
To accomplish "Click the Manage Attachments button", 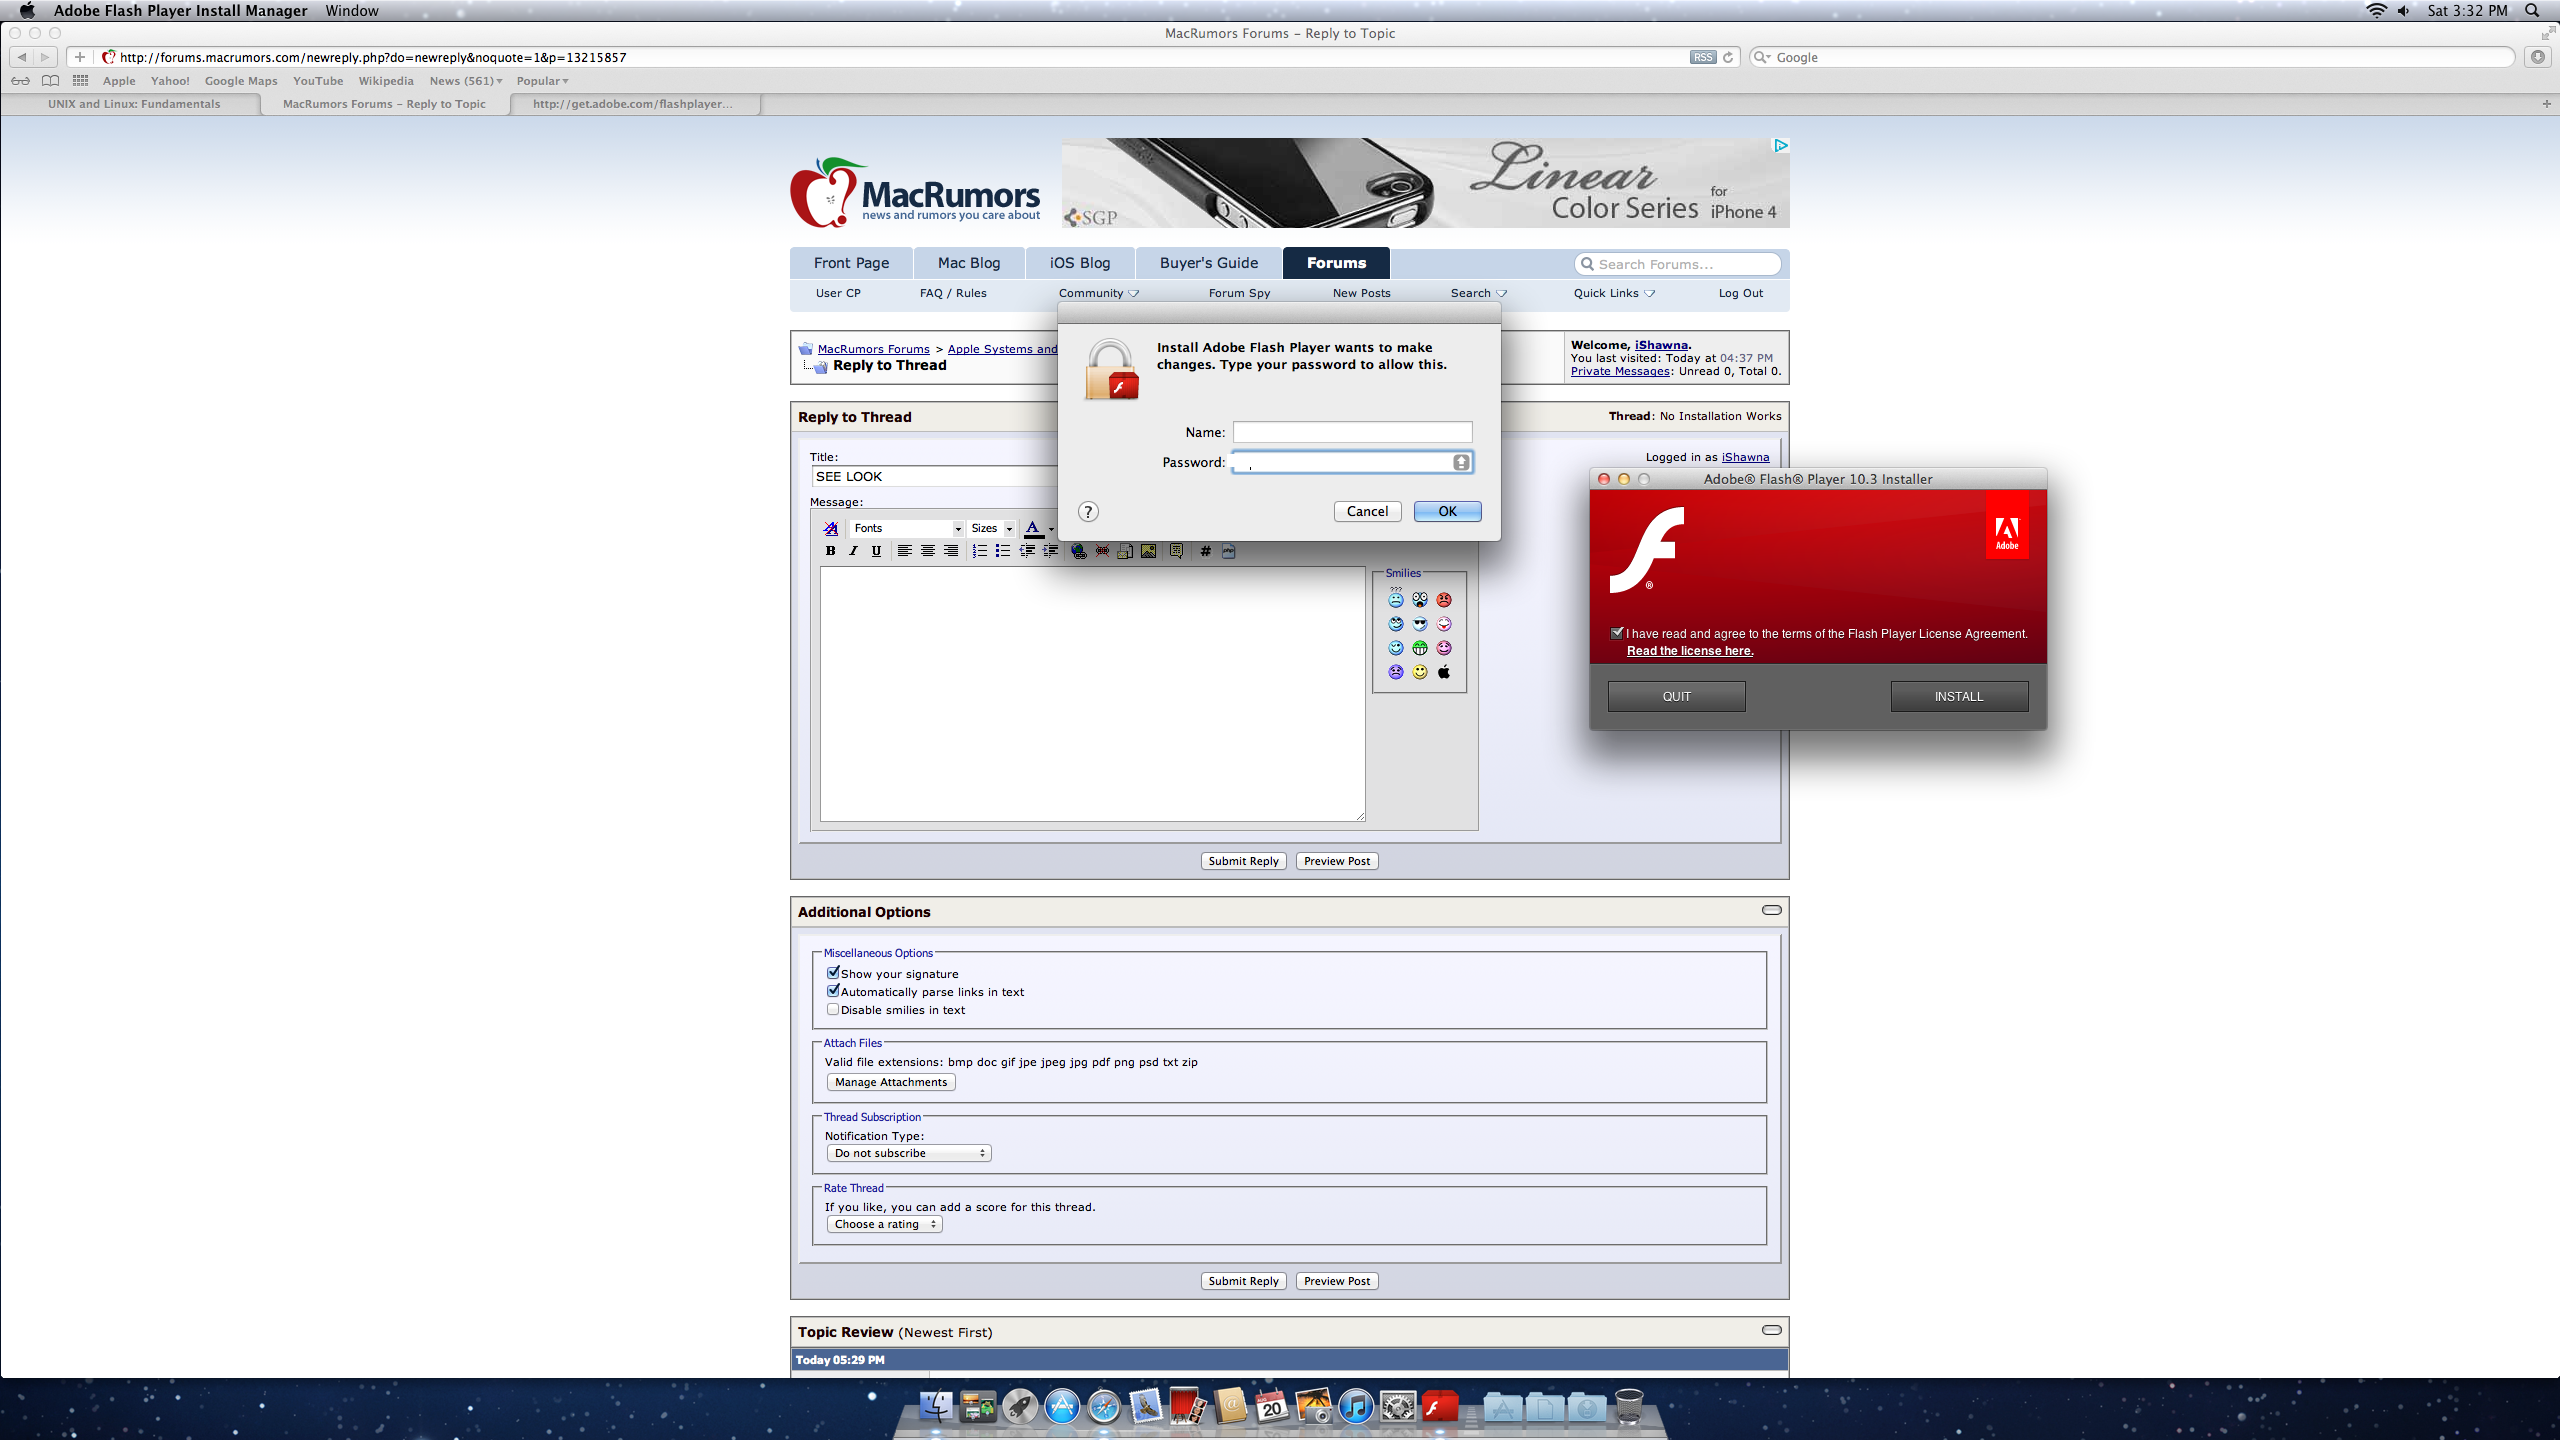I will click(891, 1082).
